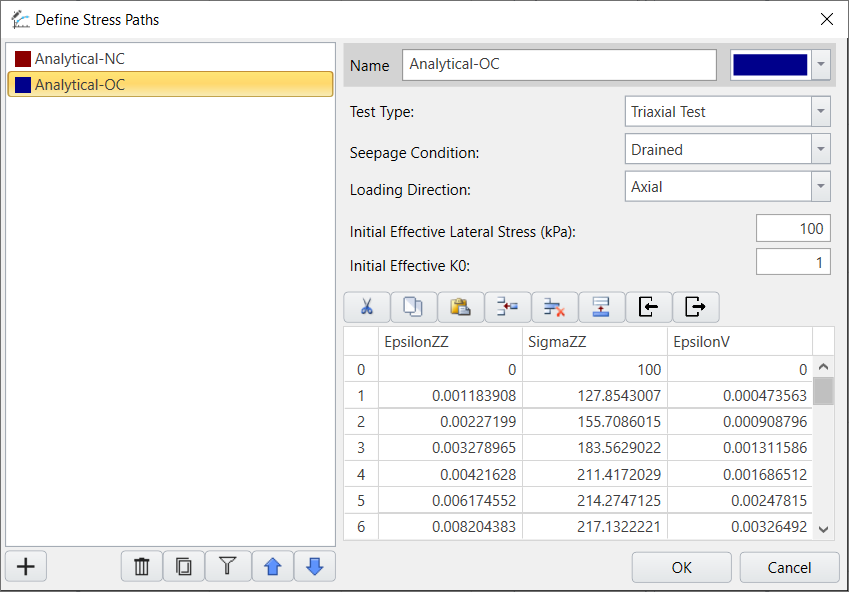This screenshot has height=592, width=849.
Task: Add a new stress path with the plus button
Action: (x=25, y=566)
